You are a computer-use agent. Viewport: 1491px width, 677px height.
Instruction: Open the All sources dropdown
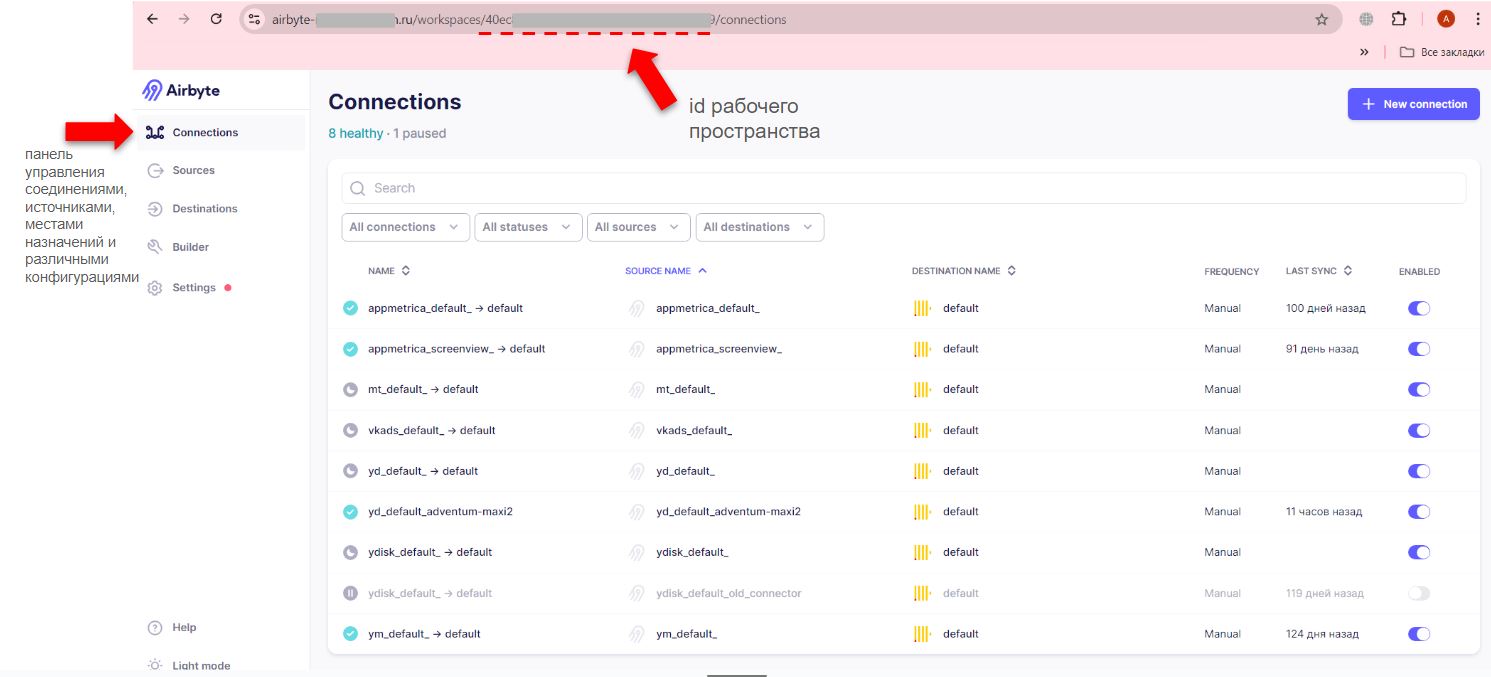[x=638, y=227]
